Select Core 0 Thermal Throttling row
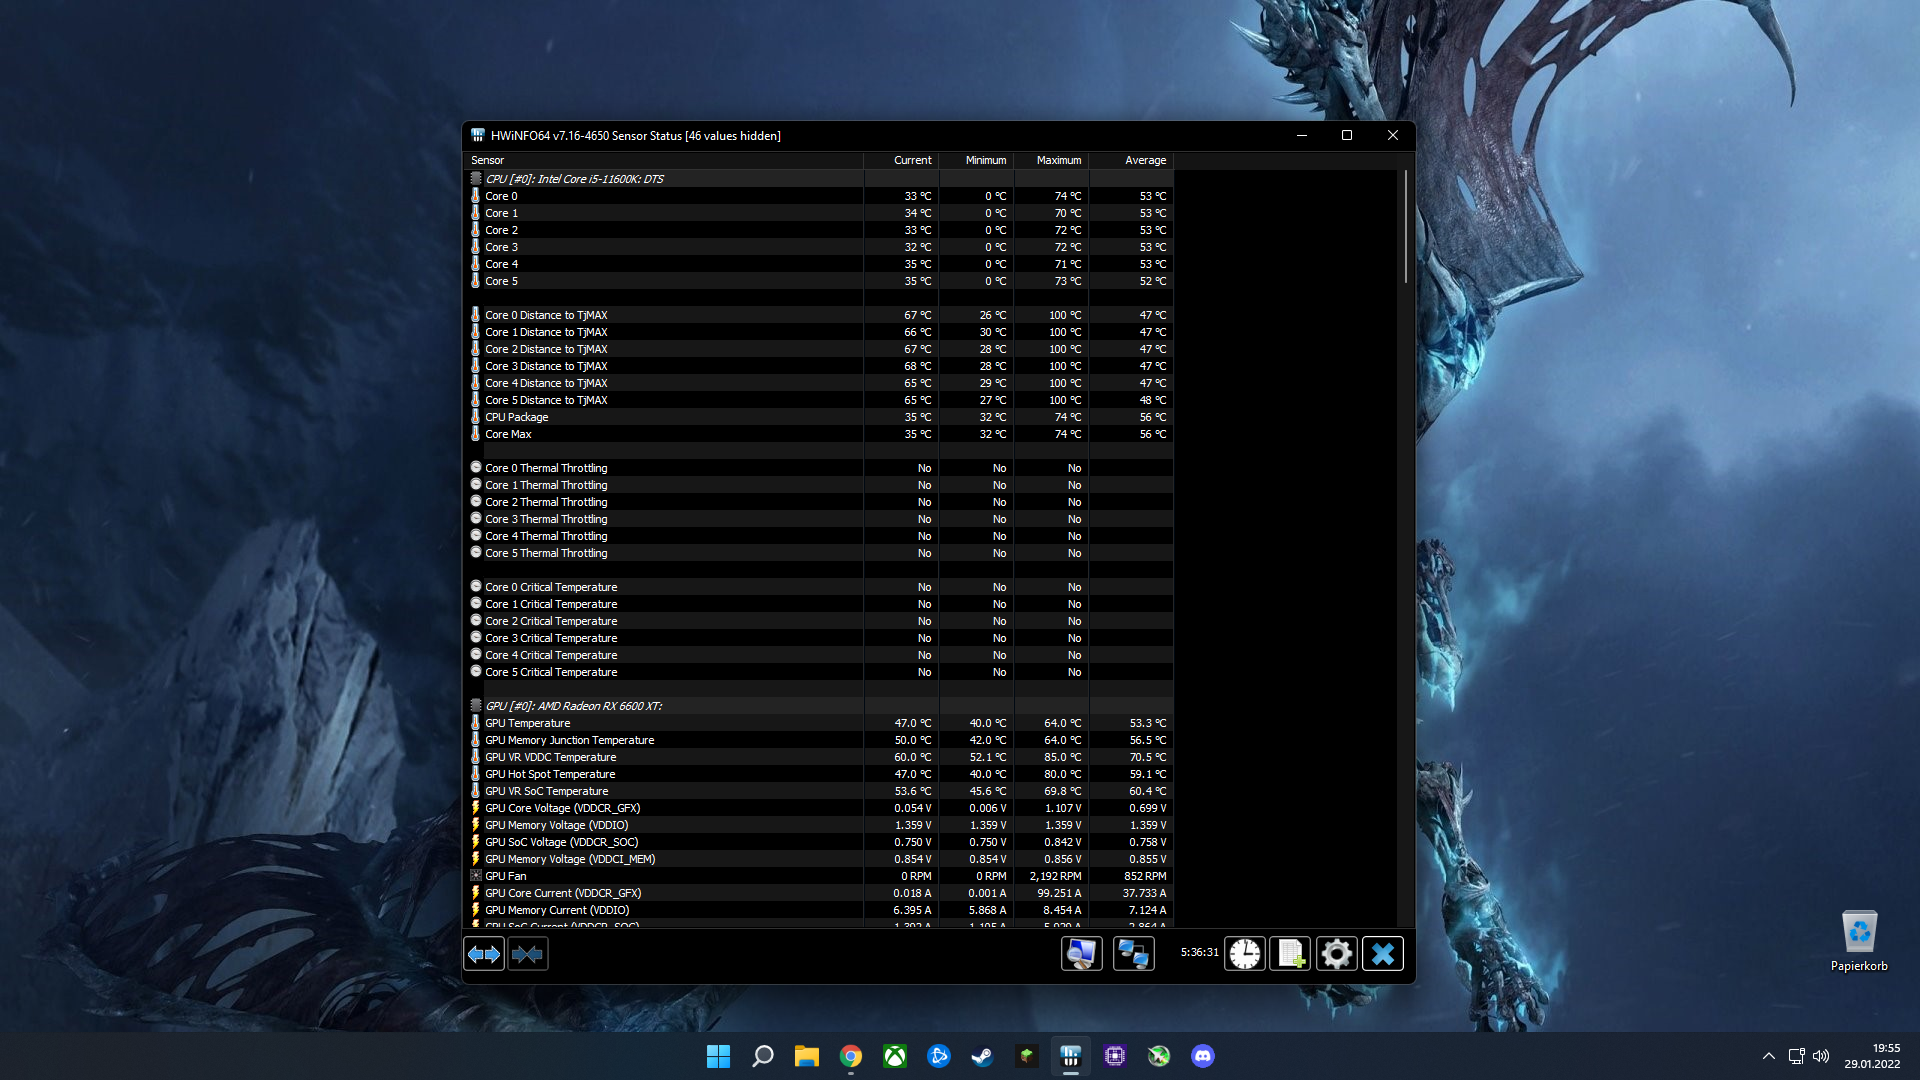Screen dimensions: 1920x1080 click(546, 468)
